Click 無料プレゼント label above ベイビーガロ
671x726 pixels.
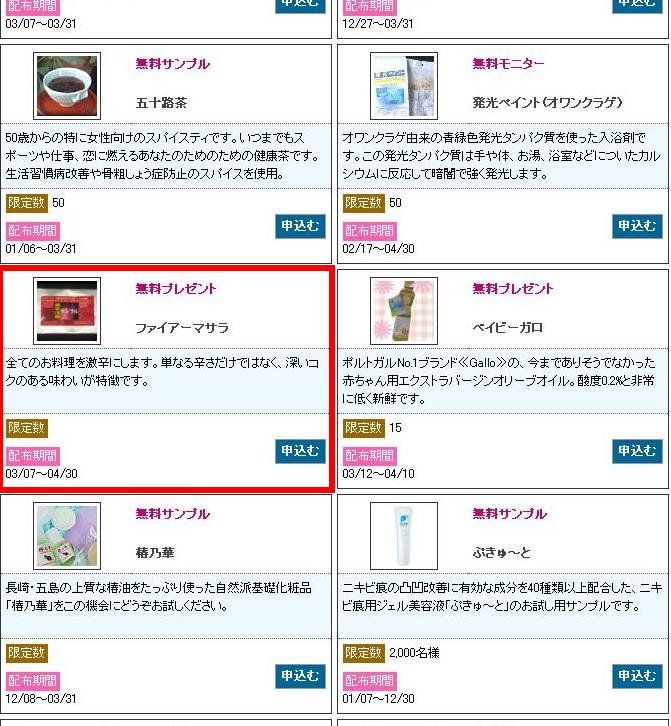point(513,288)
